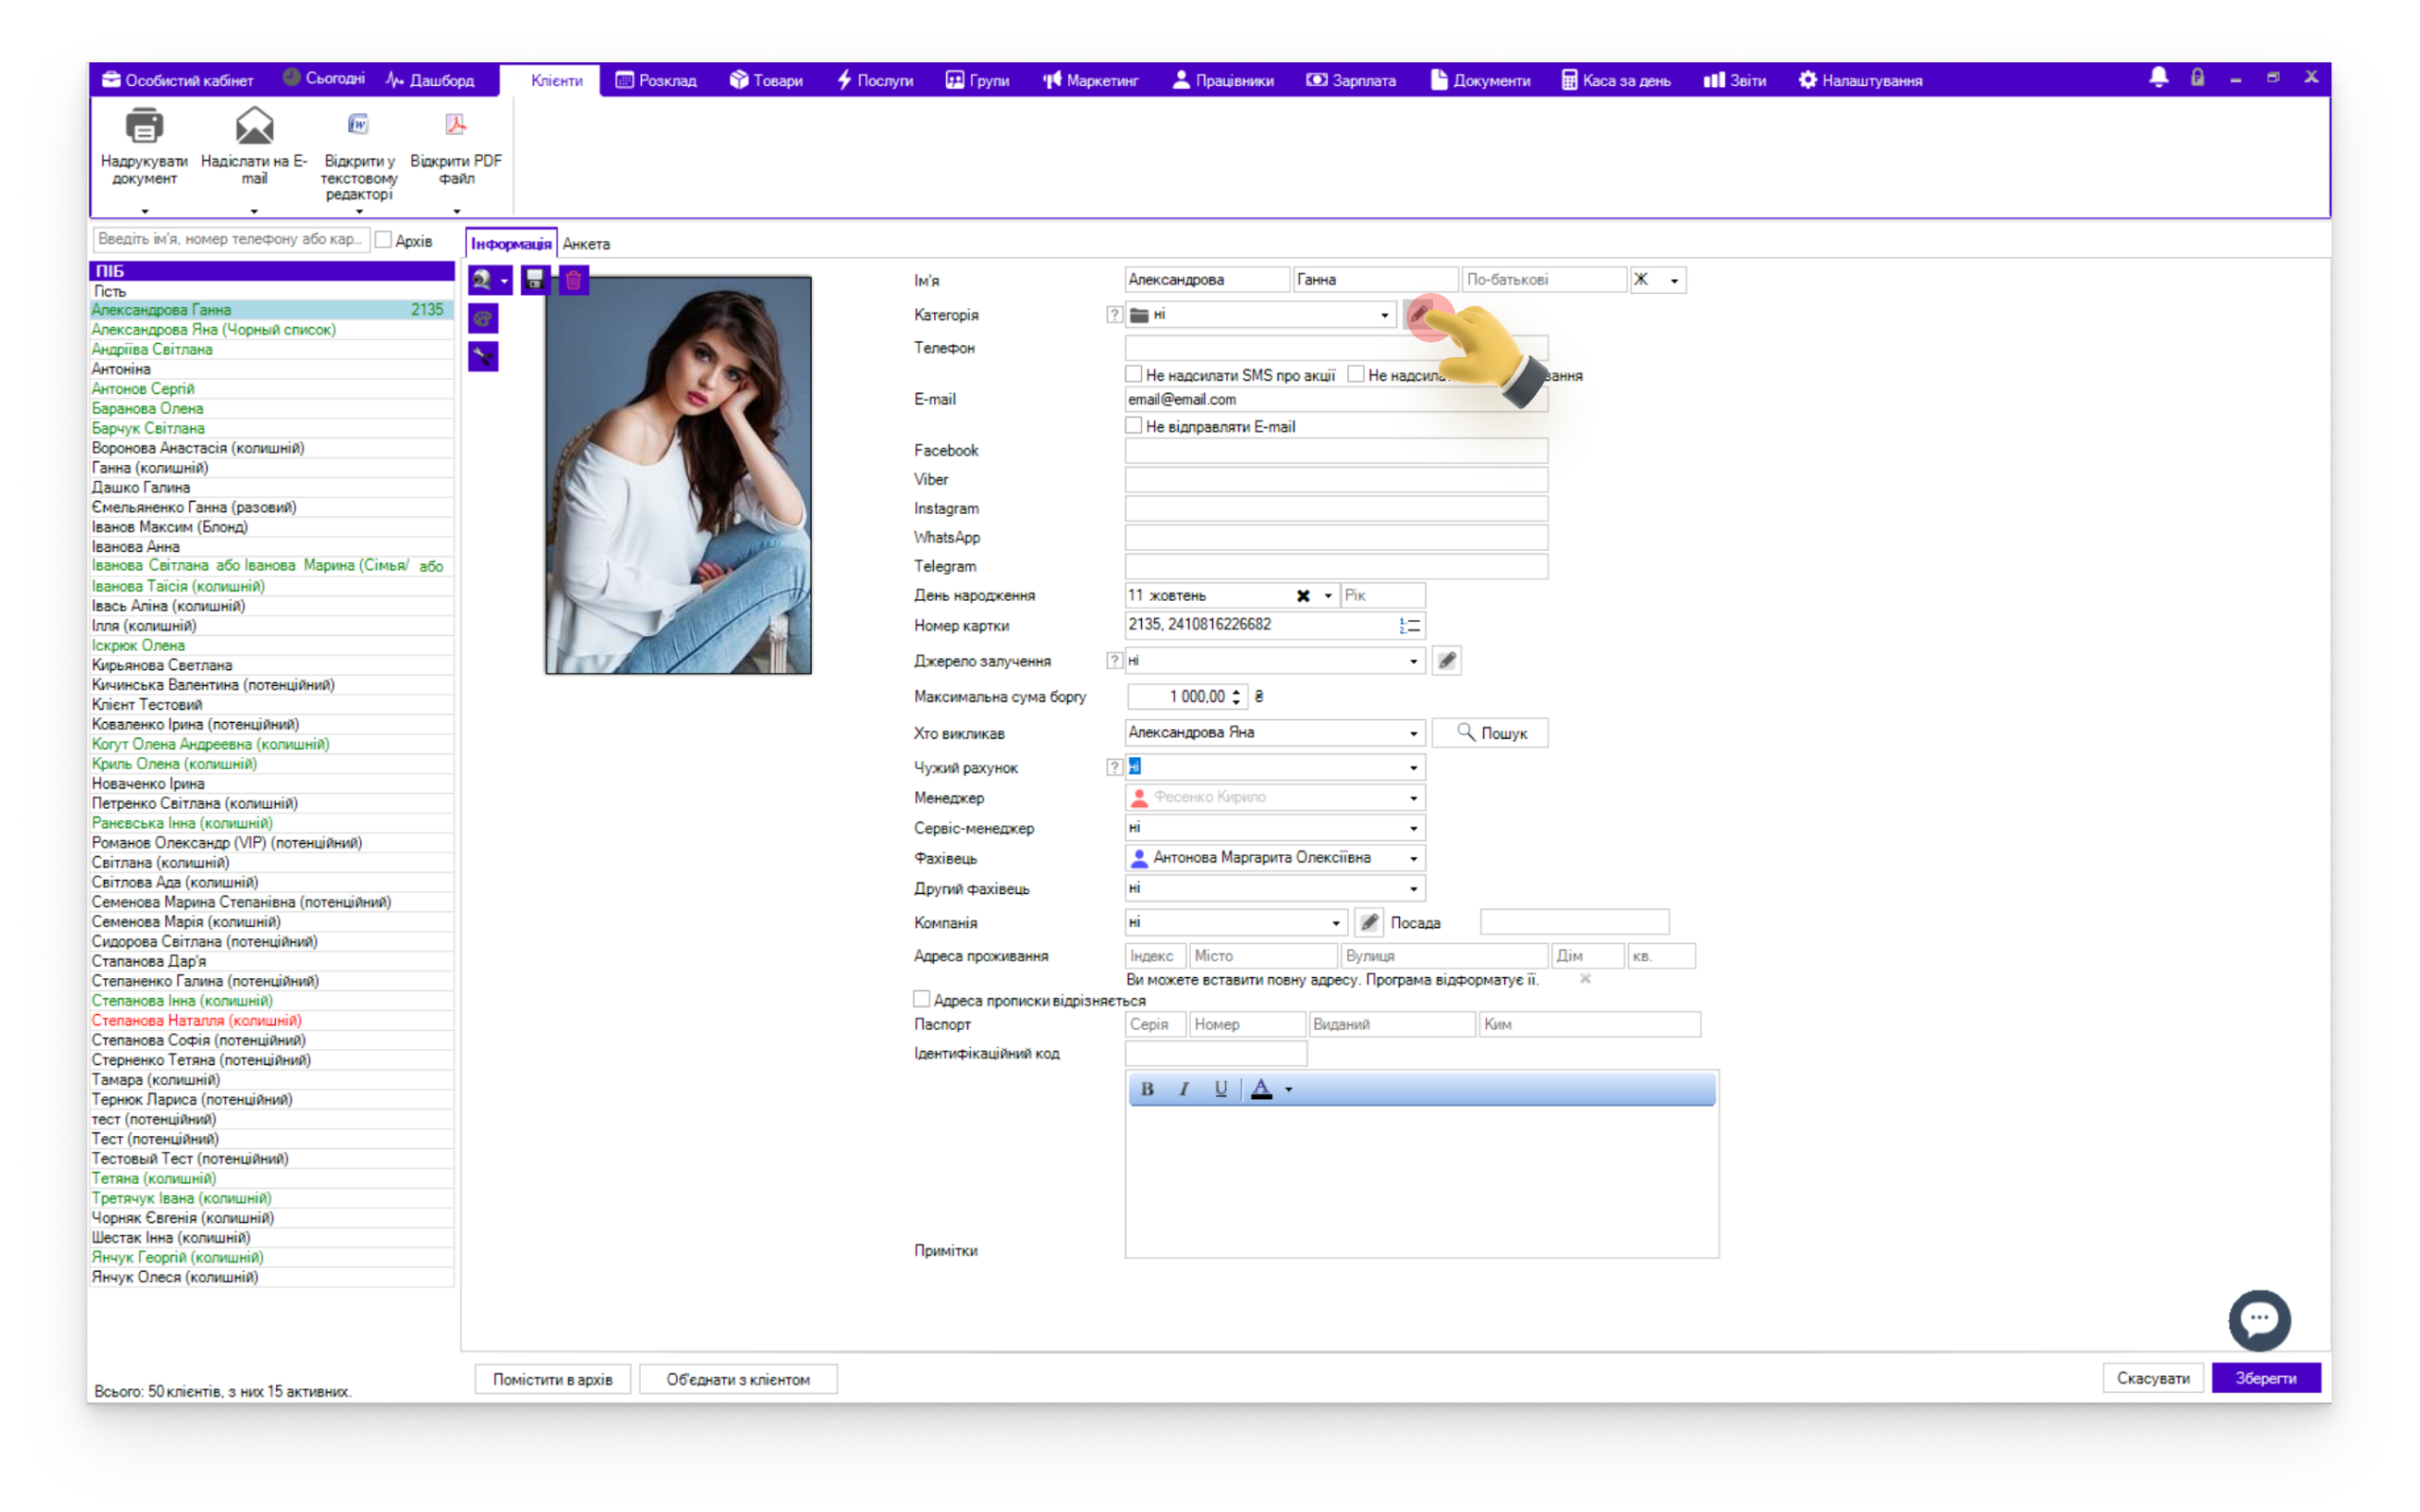Switch to the Анкета tab
2420x1512 pixels.
pyautogui.click(x=586, y=244)
